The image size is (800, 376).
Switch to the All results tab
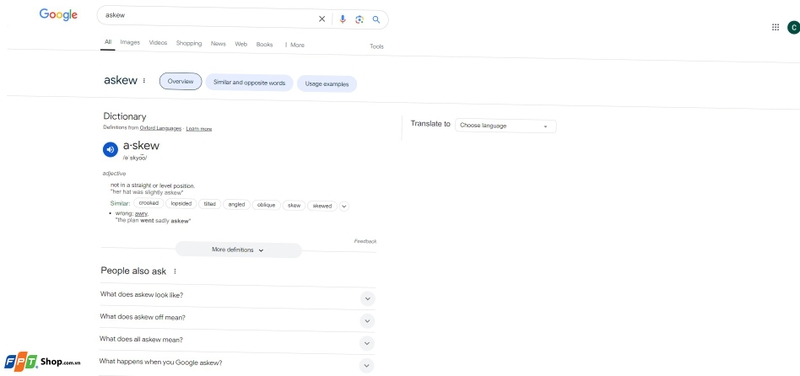108,42
